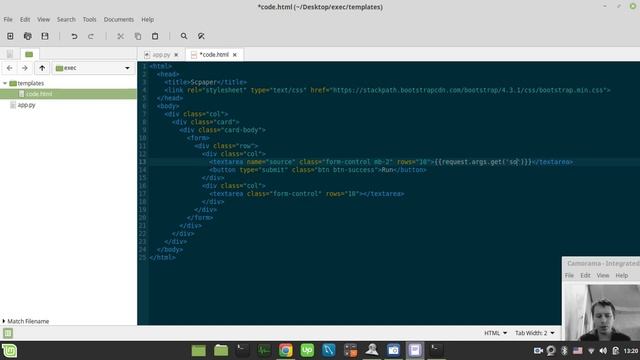
Task: Launch Chrome from the taskbar
Action: (x=286, y=350)
